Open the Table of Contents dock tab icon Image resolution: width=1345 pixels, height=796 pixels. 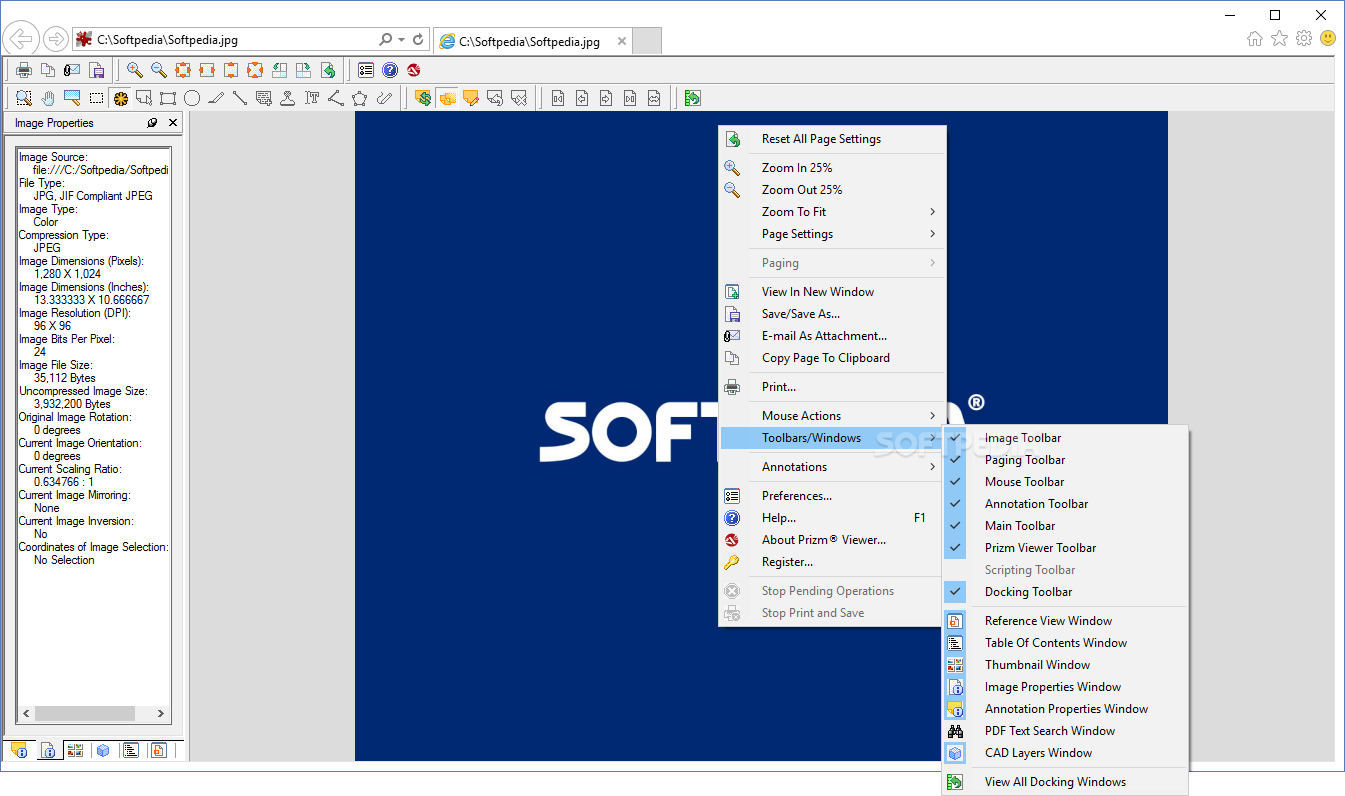click(x=131, y=750)
